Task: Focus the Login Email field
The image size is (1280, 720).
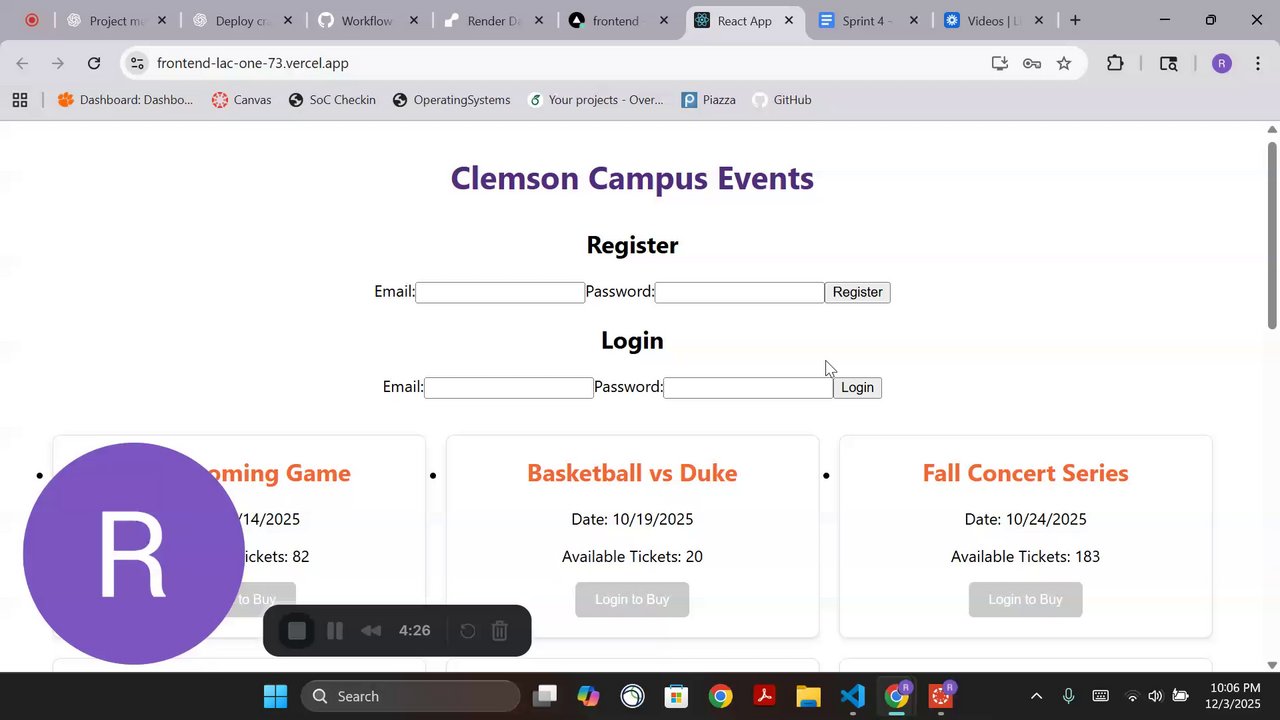Action: (509, 387)
